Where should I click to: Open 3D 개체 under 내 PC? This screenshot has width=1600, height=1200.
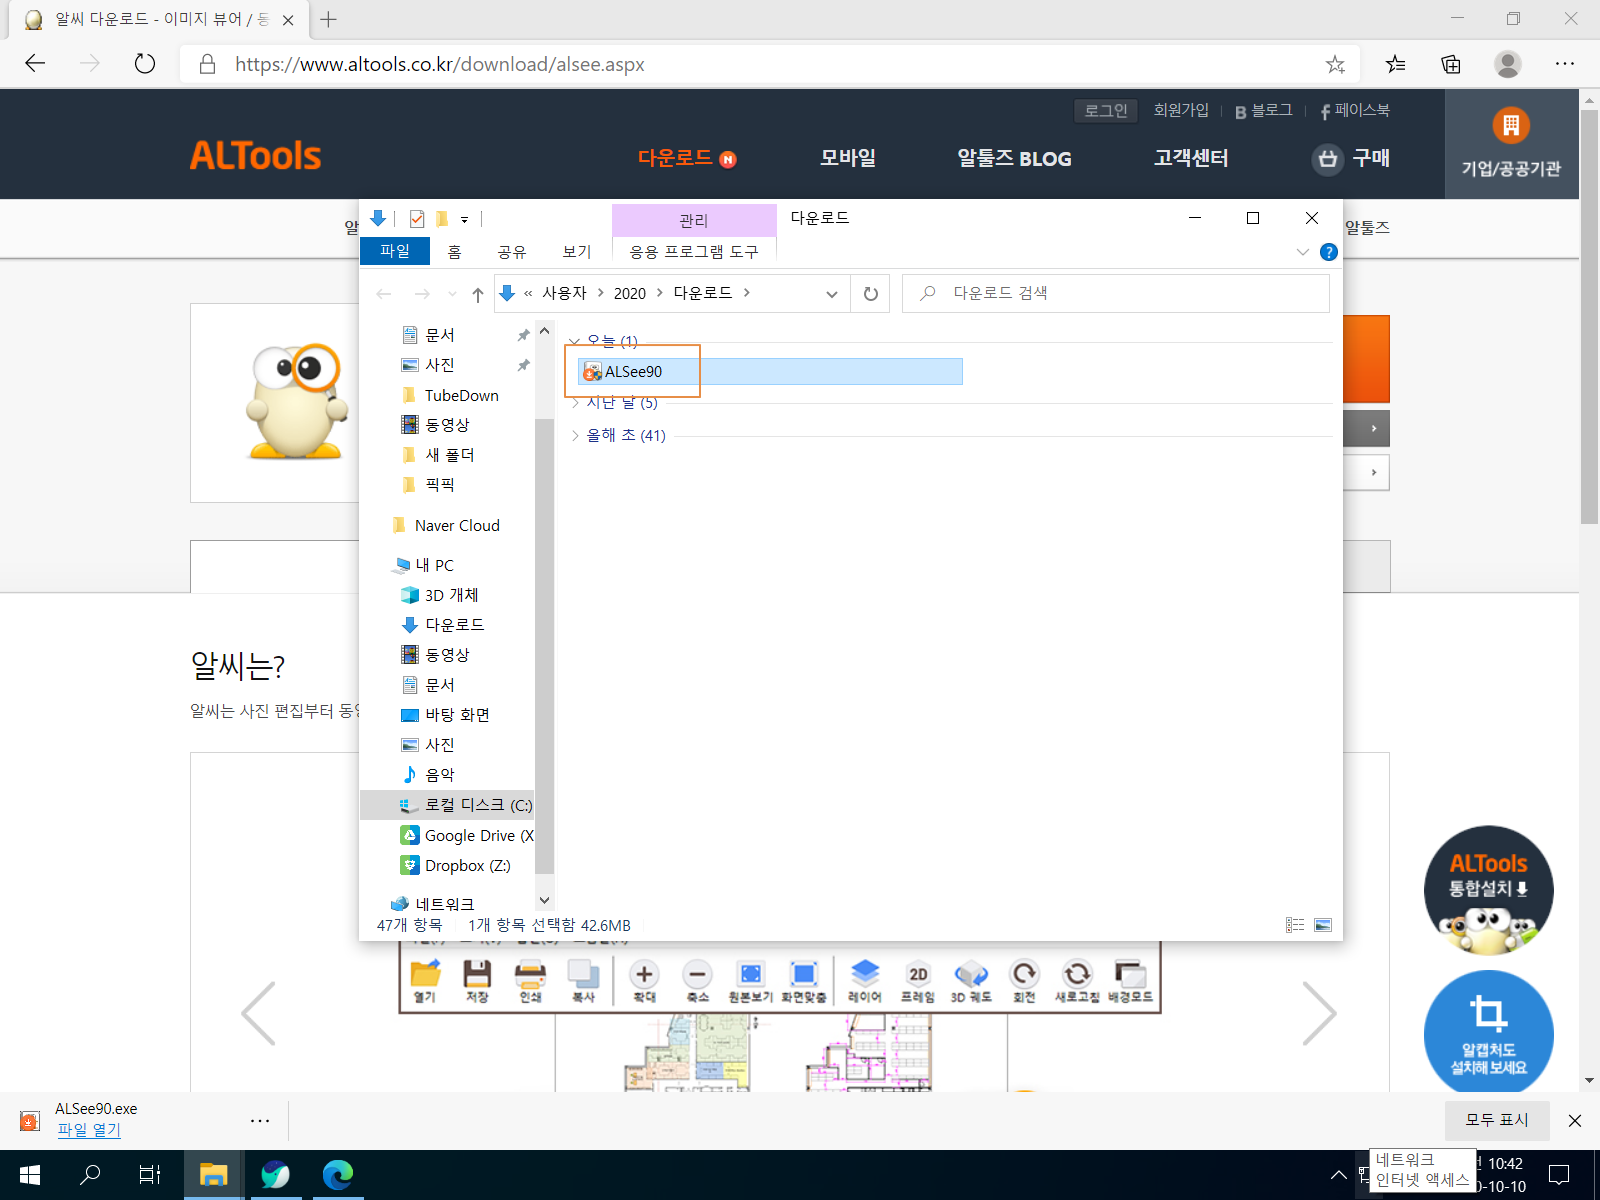tap(451, 596)
